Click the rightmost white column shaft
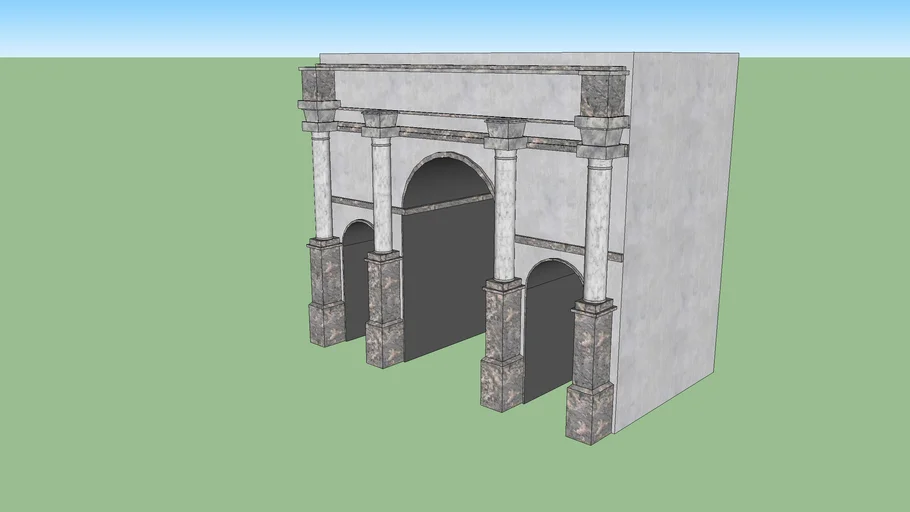This screenshot has width=910, height=512. 597,230
